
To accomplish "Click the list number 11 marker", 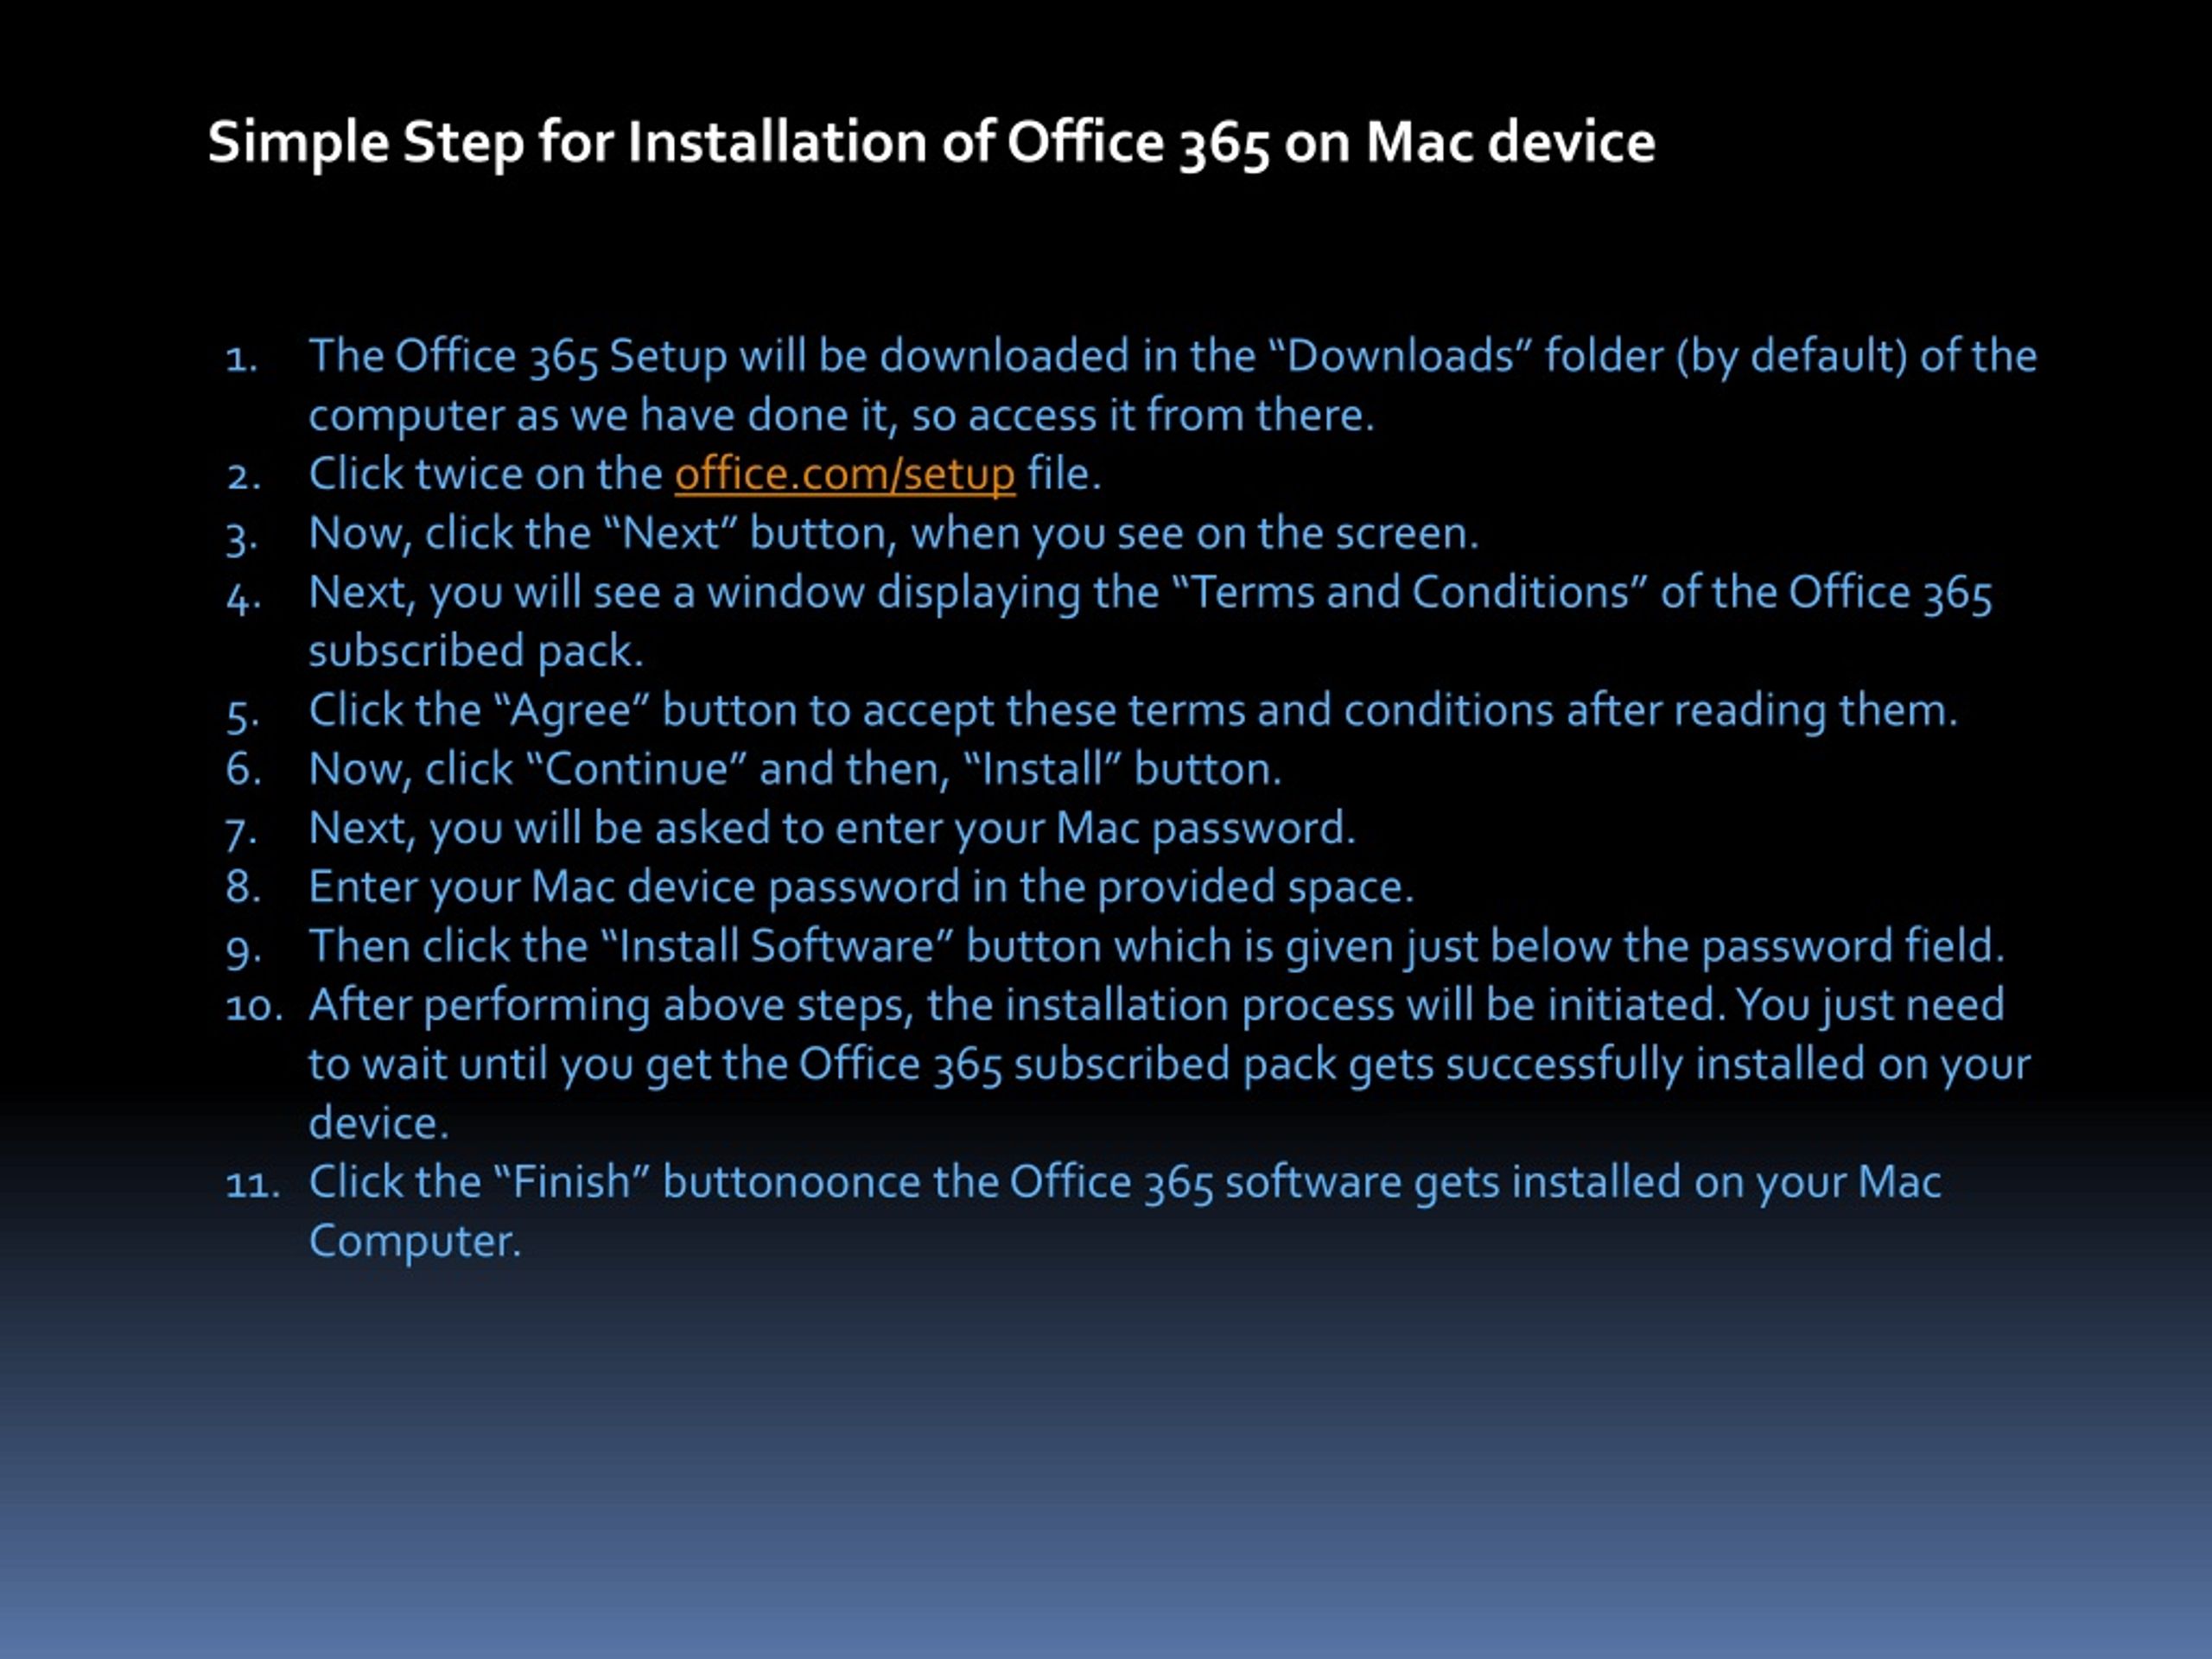I will click(x=252, y=1183).
